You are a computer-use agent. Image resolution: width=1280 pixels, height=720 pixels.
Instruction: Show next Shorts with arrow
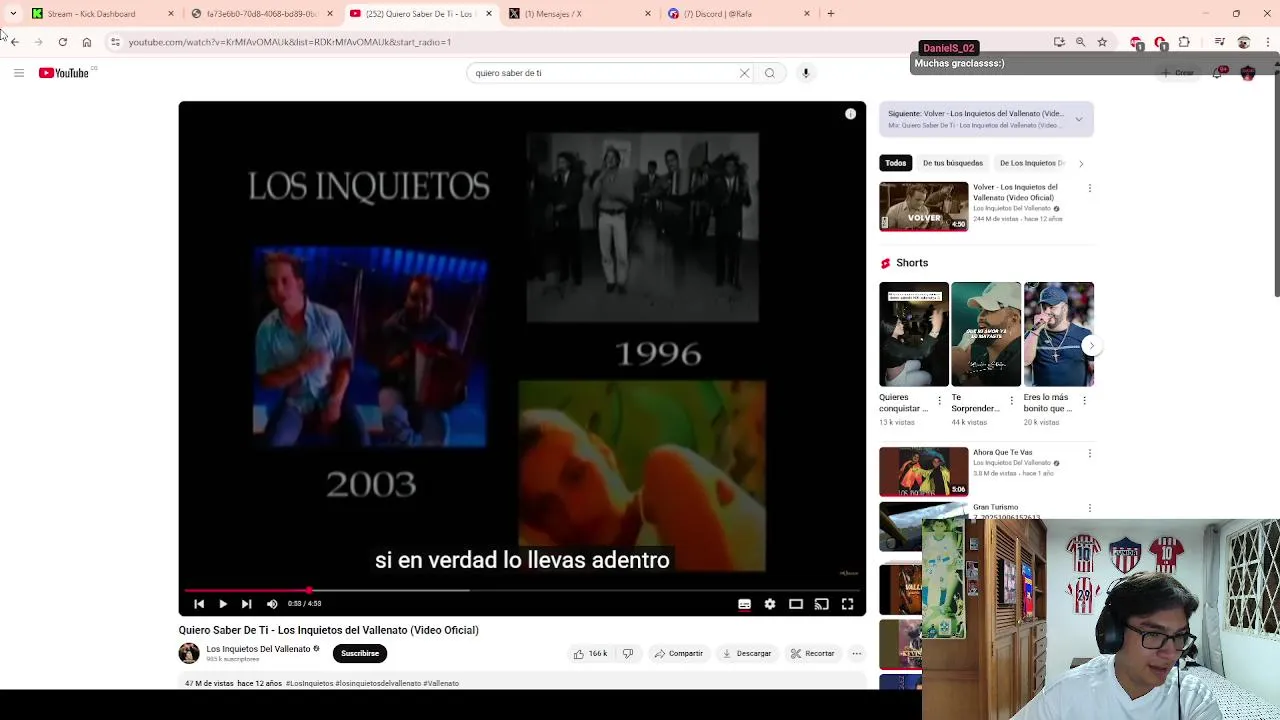tap(1091, 346)
